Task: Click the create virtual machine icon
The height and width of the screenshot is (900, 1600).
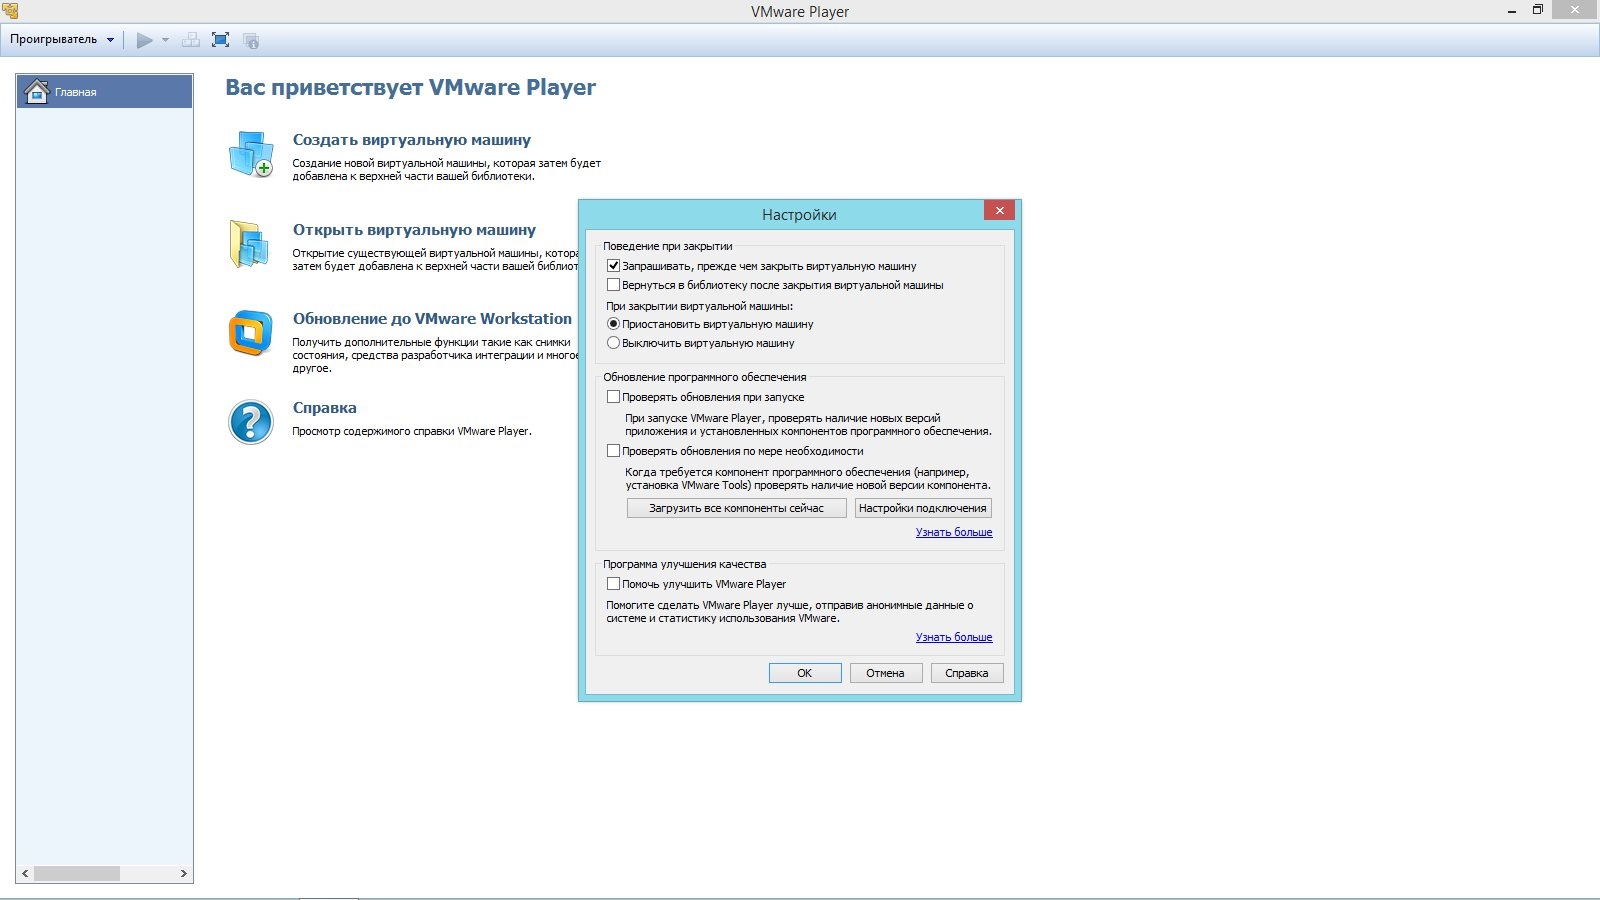Action: pos(250,155)
